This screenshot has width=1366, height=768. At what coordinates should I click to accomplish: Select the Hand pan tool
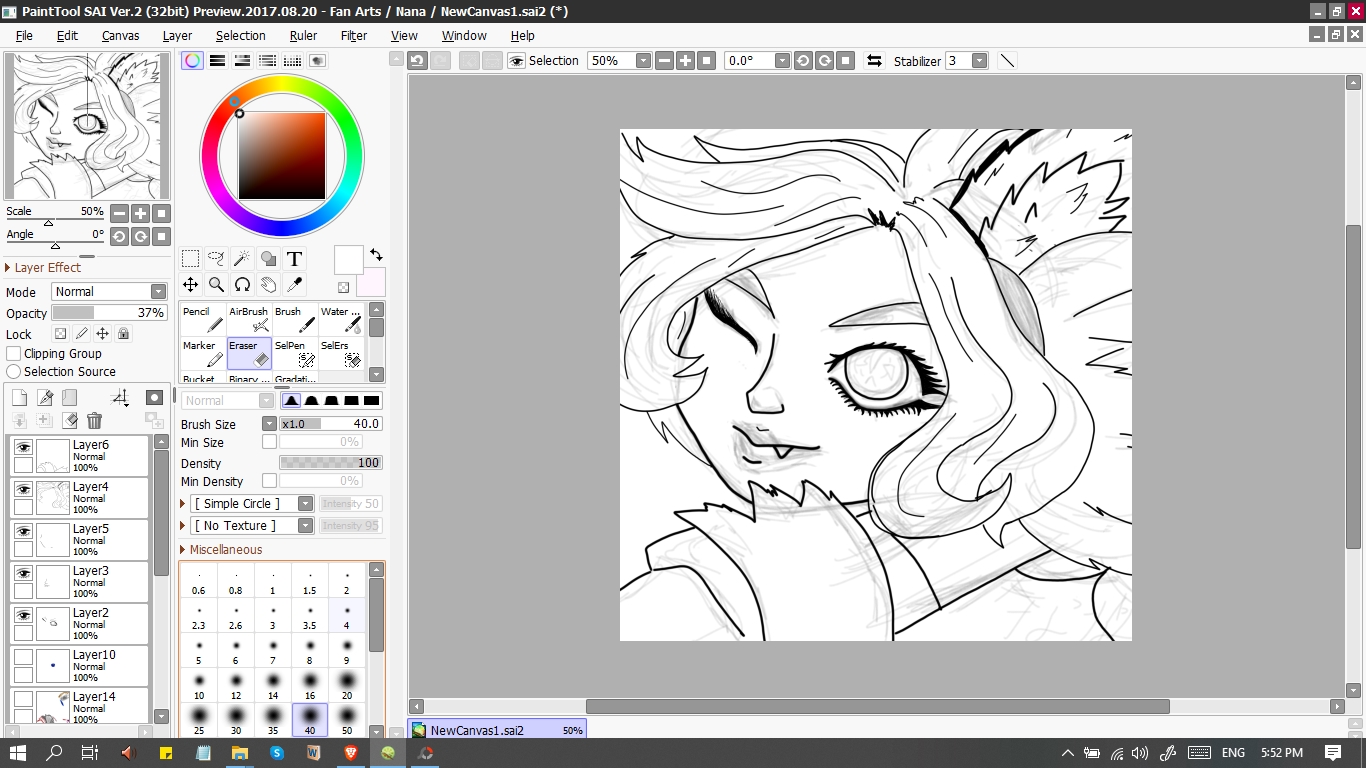click(268, 285)
